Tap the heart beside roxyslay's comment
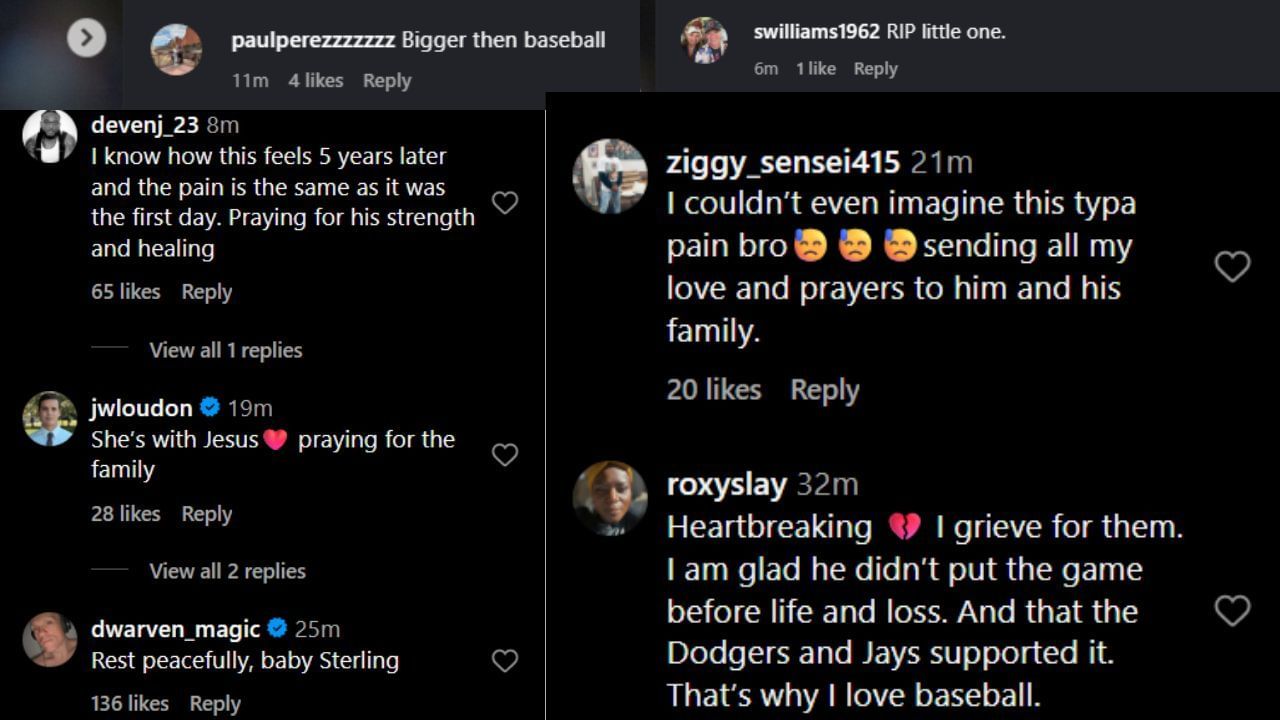Image resolution: width=1280 pixels, height=720 pixels. 1232,610
